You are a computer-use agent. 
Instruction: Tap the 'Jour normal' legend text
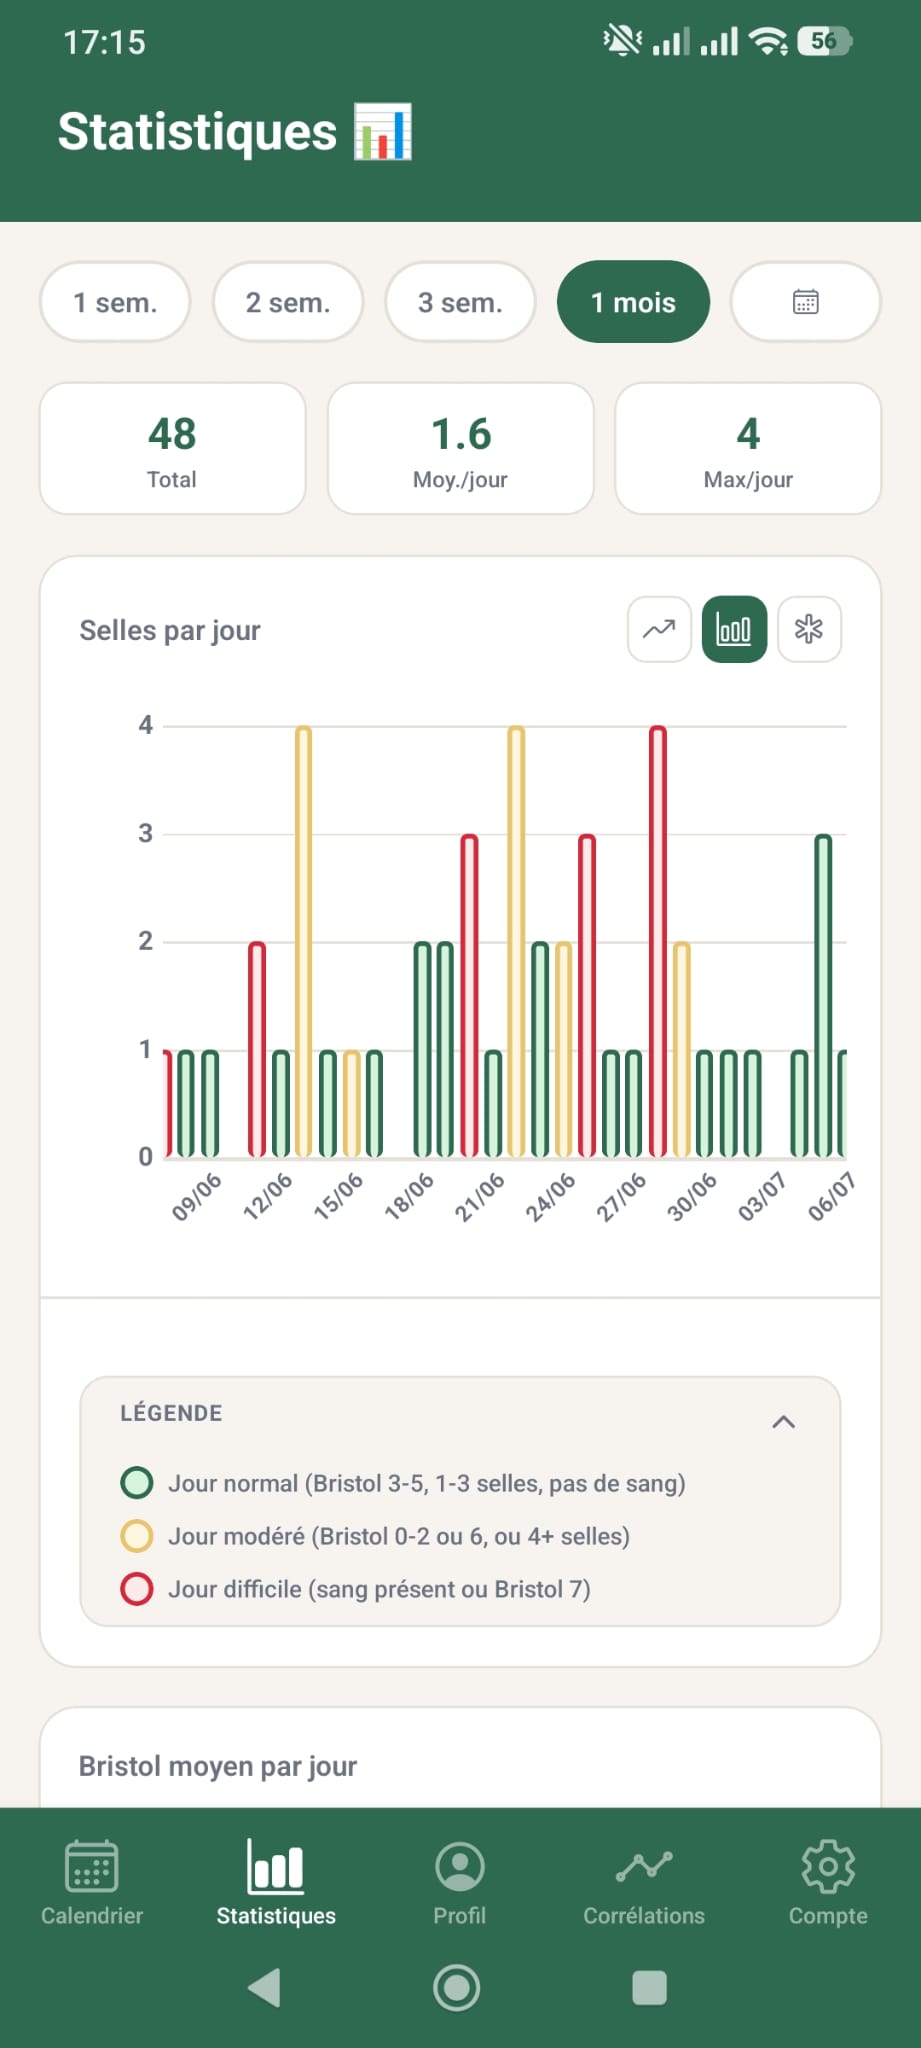426,1483
